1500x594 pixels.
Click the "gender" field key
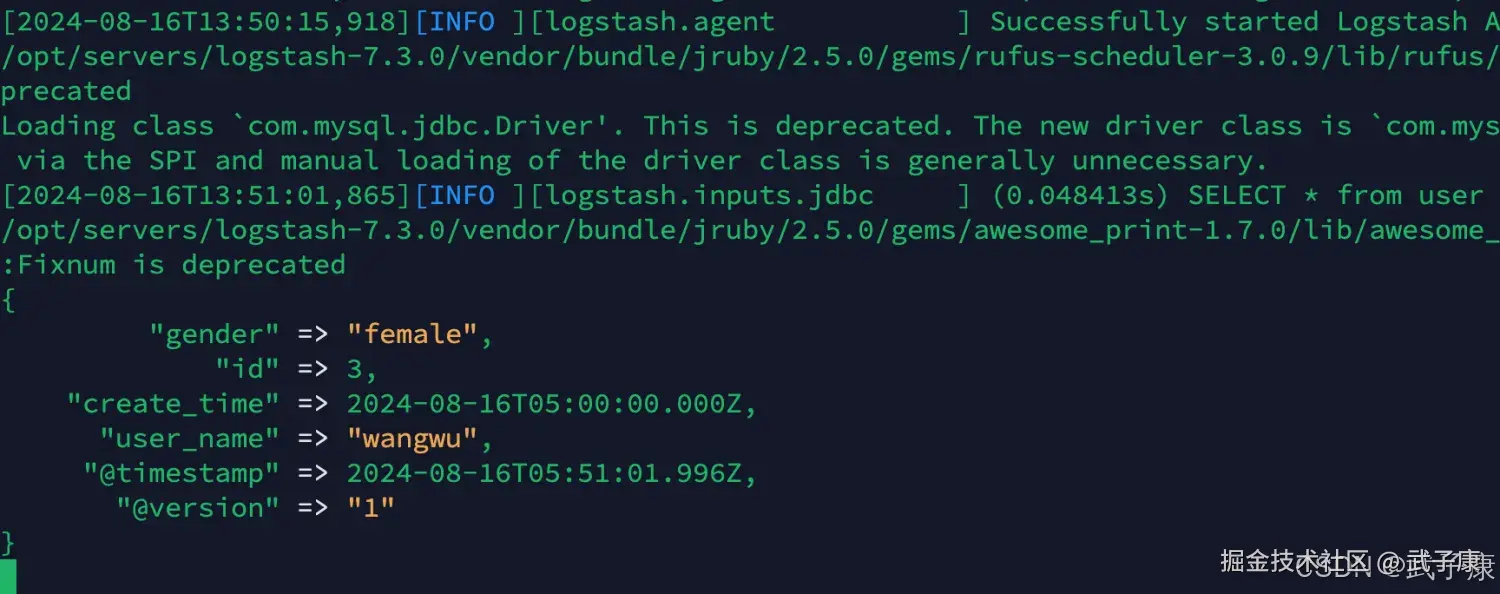214,334
